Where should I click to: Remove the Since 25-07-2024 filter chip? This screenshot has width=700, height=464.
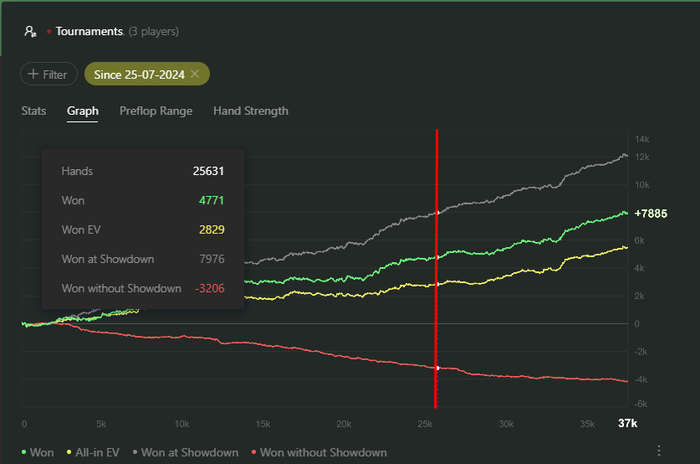(195, 74)
